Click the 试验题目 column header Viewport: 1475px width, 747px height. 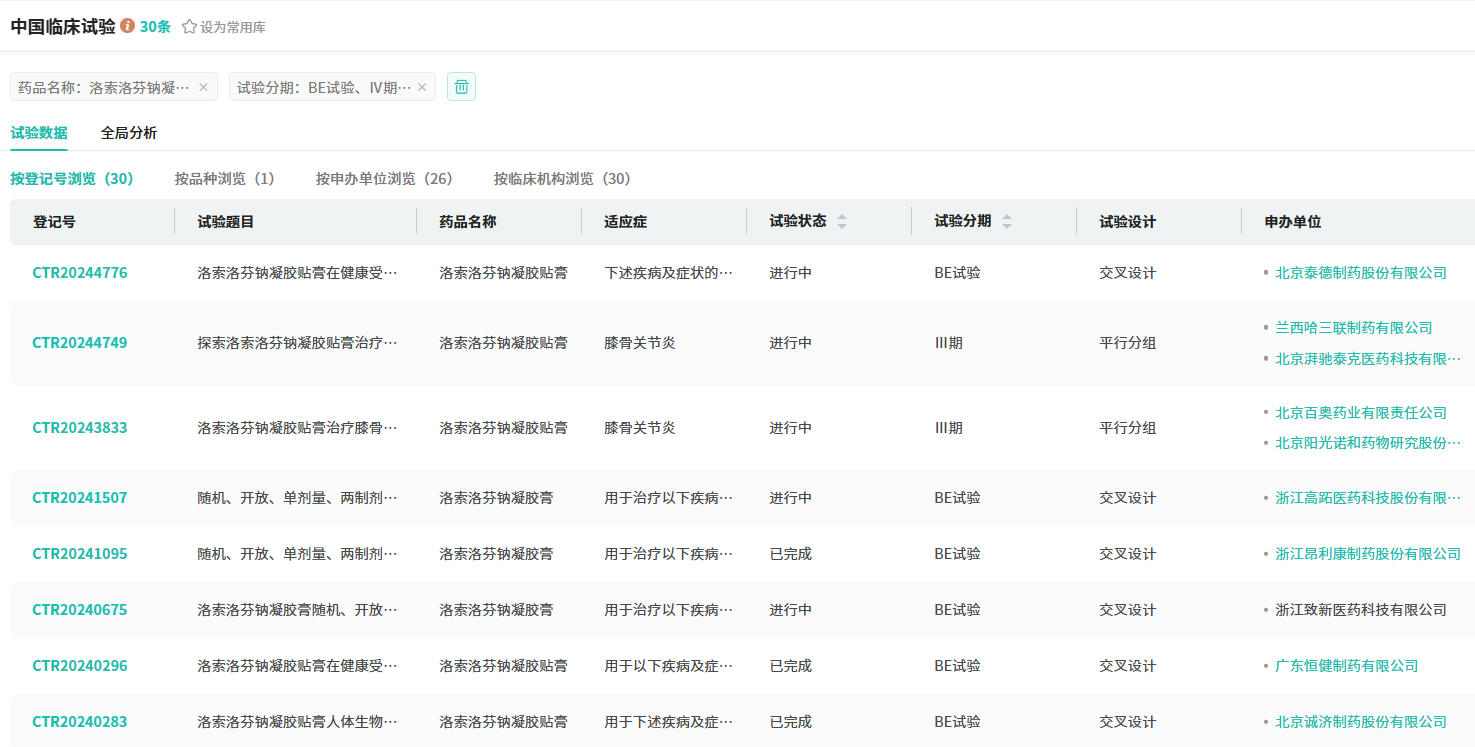[226, 222]
